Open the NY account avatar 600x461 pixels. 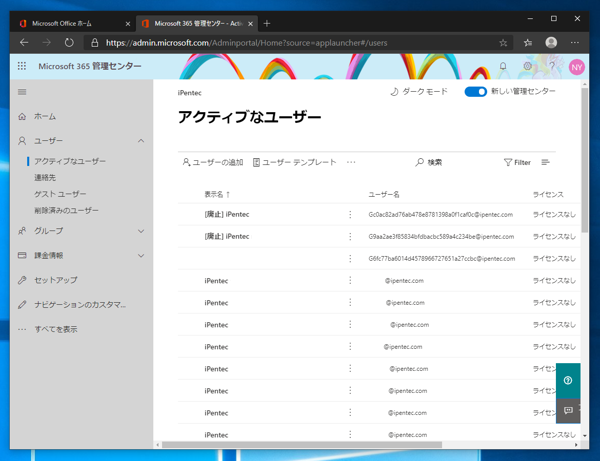[x=576, y=67]
